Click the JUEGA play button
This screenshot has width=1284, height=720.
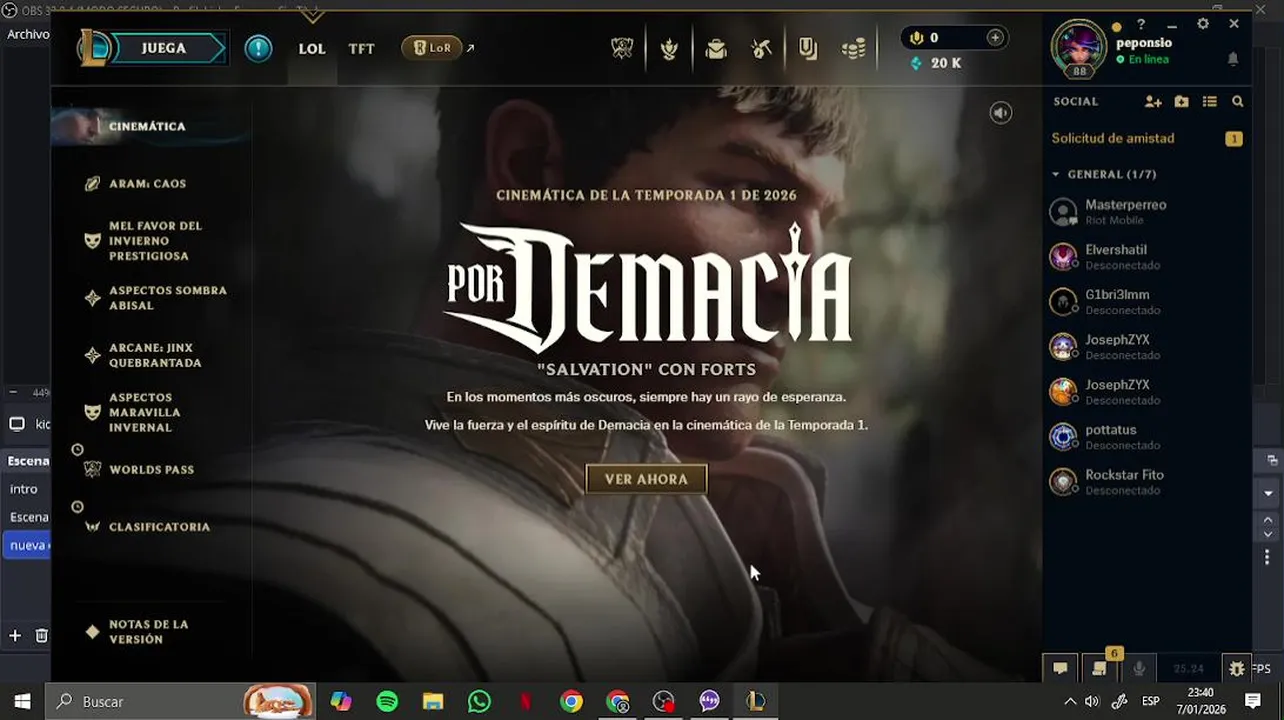[x=164, y=48]
